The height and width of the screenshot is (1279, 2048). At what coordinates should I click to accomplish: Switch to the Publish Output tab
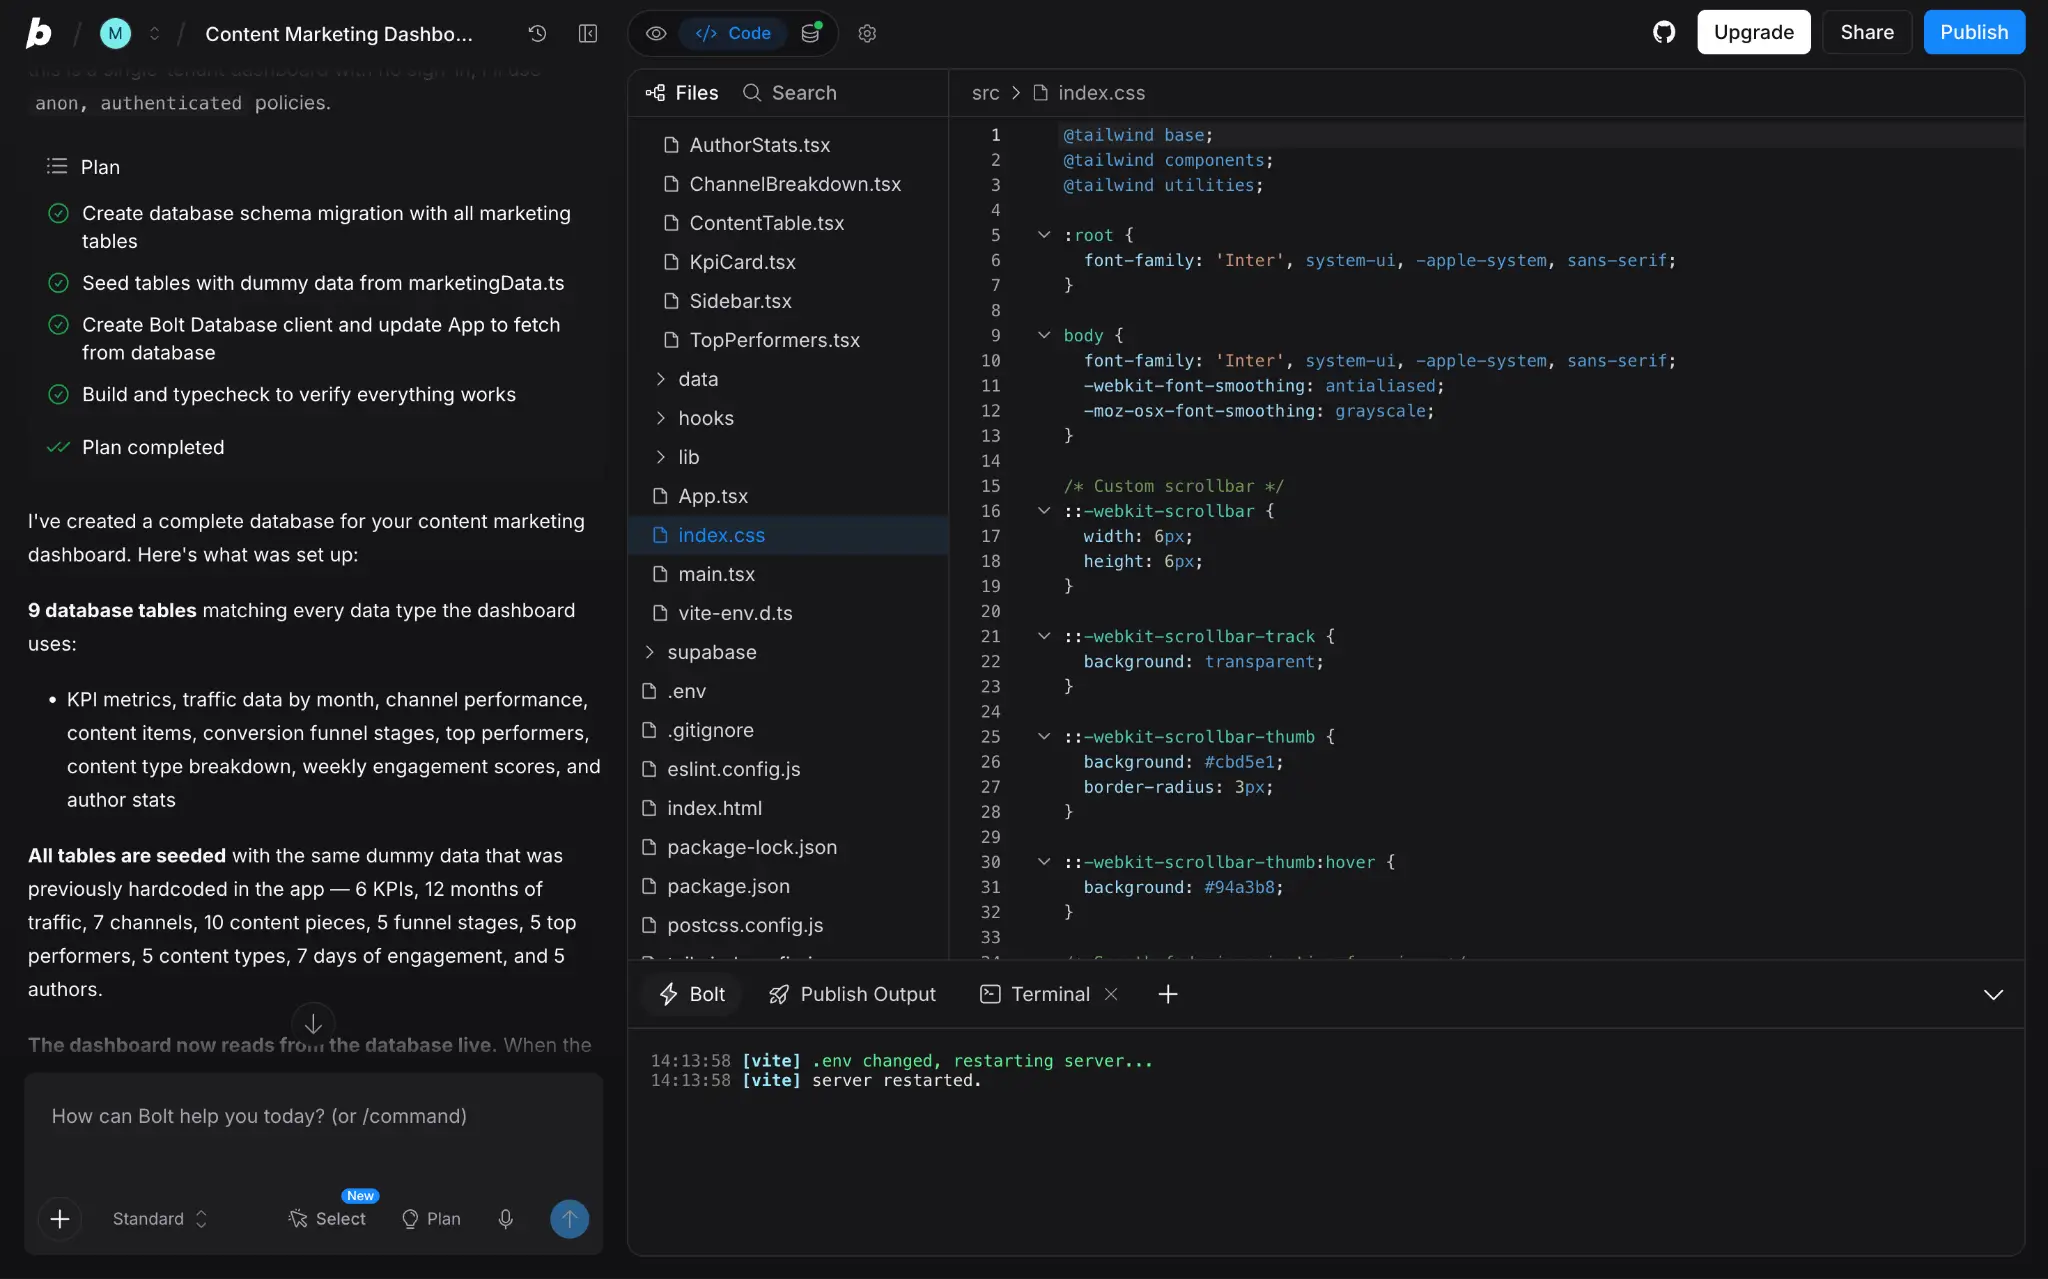[x=852, y=994]
